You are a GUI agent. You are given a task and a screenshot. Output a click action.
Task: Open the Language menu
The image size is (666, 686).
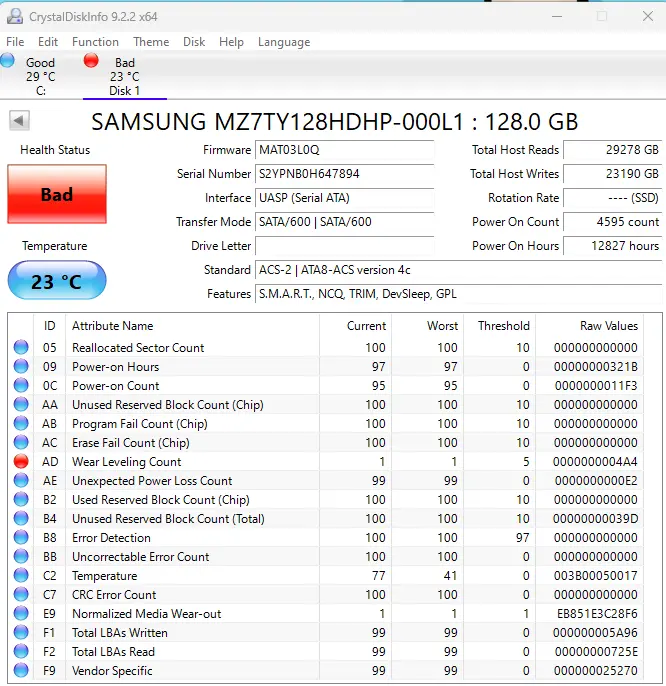point(284,42)
